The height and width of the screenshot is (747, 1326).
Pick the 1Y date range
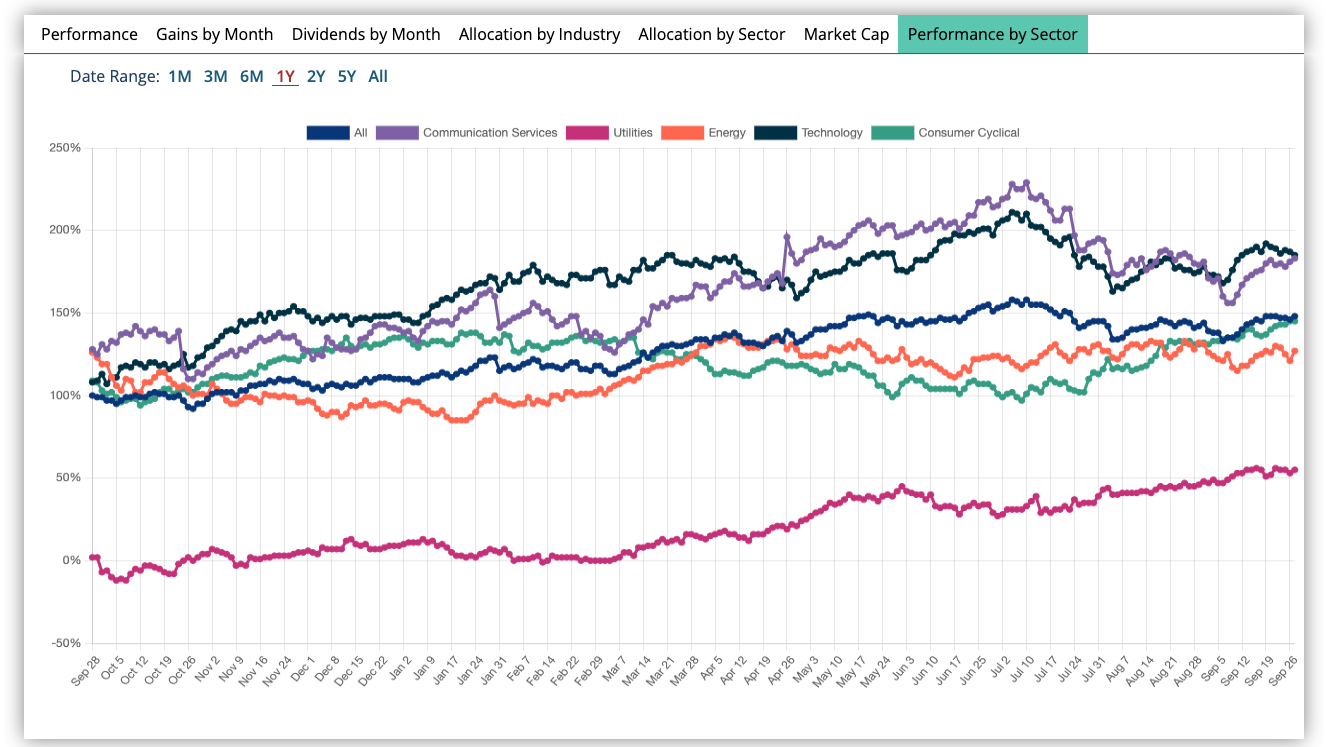(x=285, y=76)
